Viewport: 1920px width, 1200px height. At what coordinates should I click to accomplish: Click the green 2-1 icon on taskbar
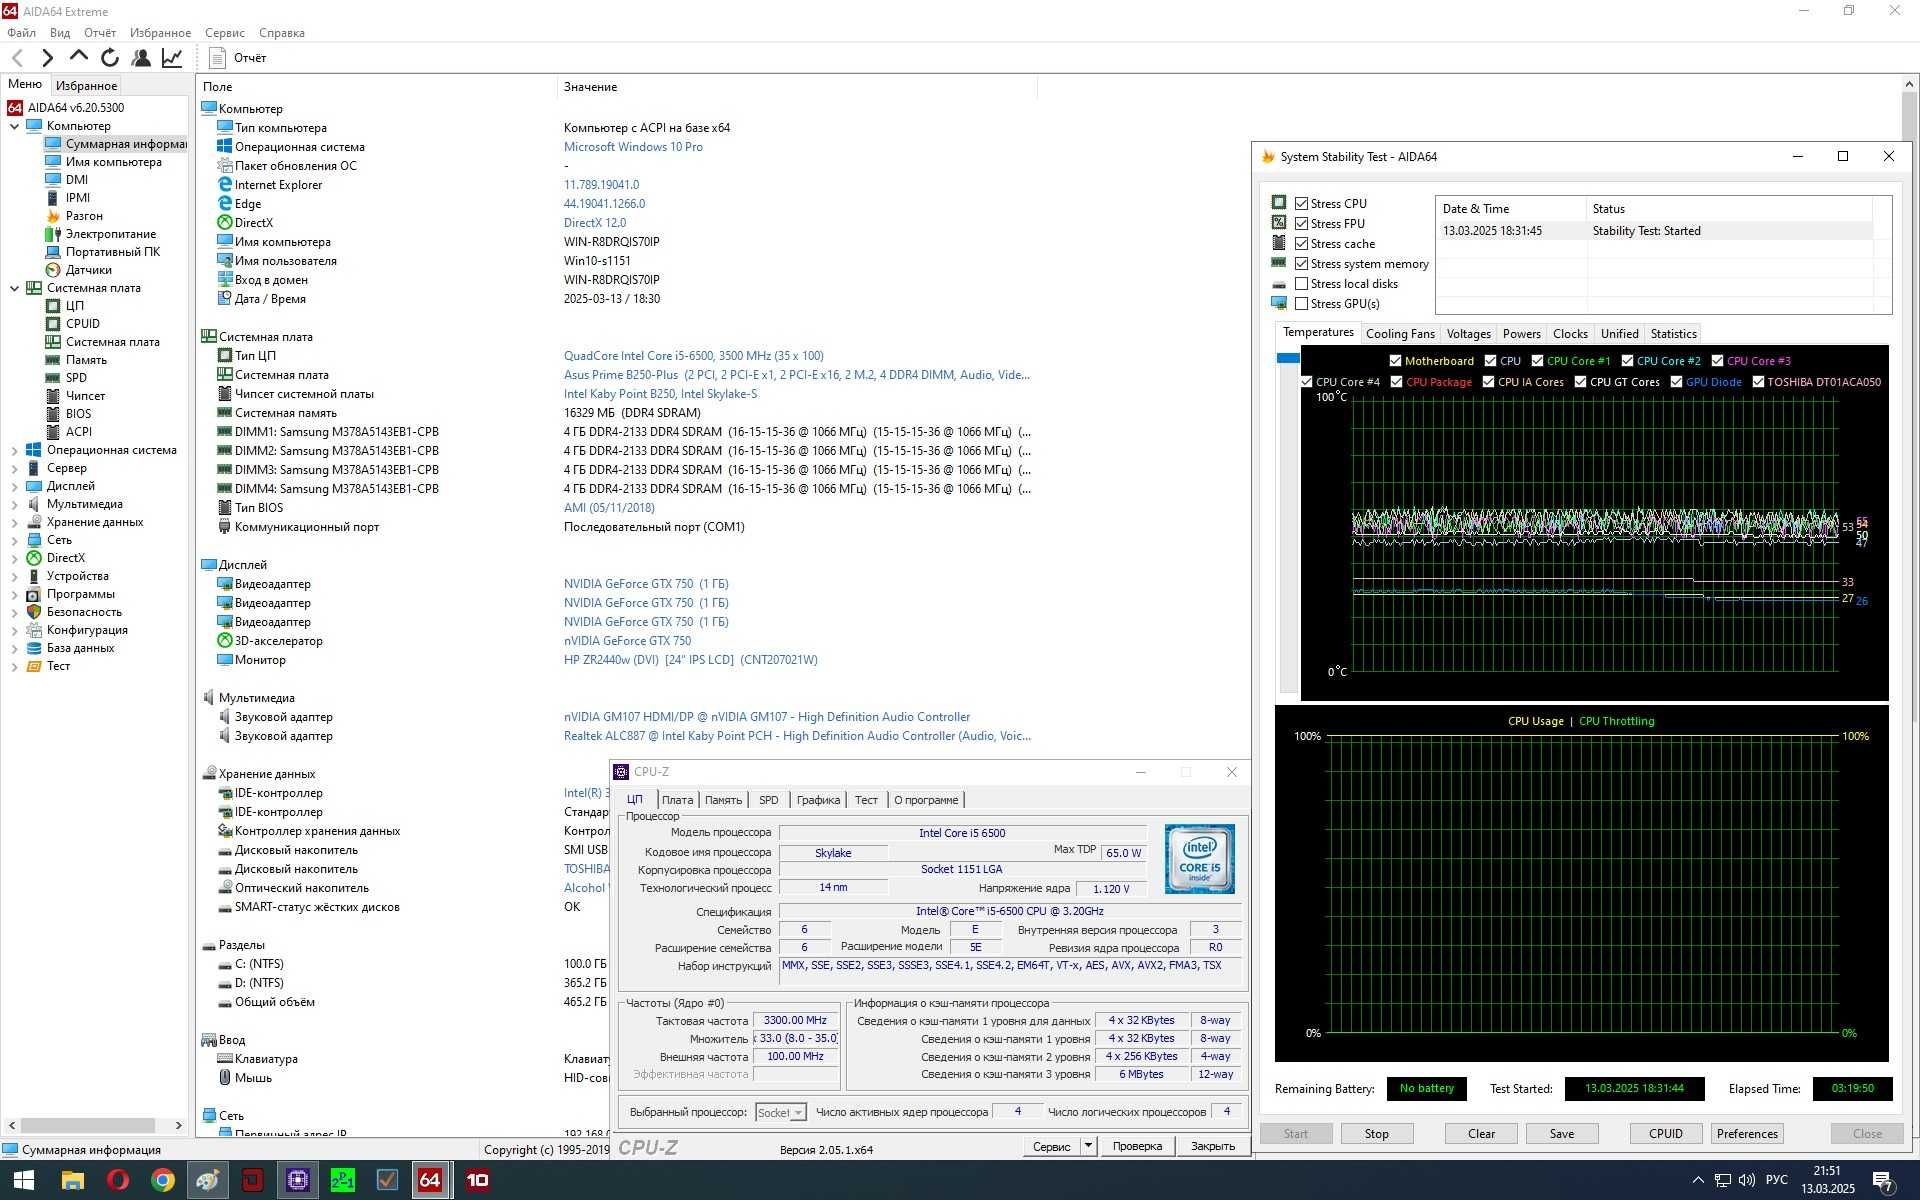point(342,1180)
